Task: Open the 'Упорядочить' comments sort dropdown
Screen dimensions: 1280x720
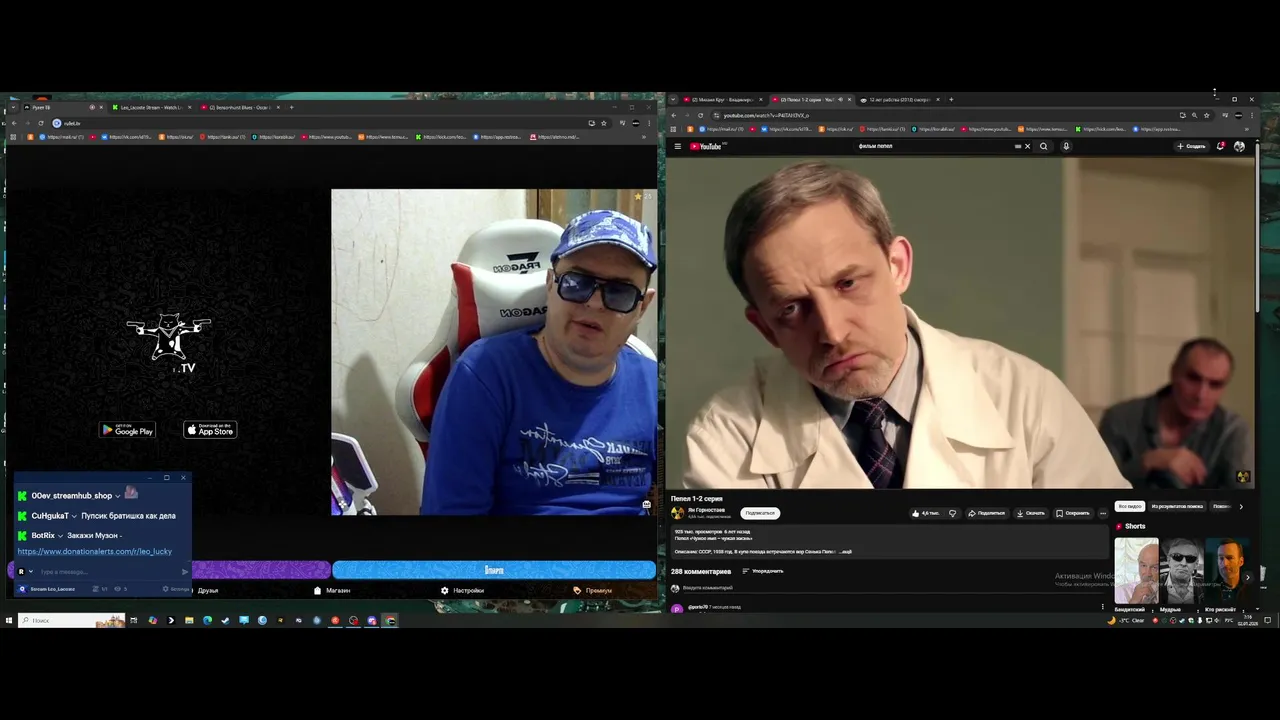Action: tap(763, 571)
